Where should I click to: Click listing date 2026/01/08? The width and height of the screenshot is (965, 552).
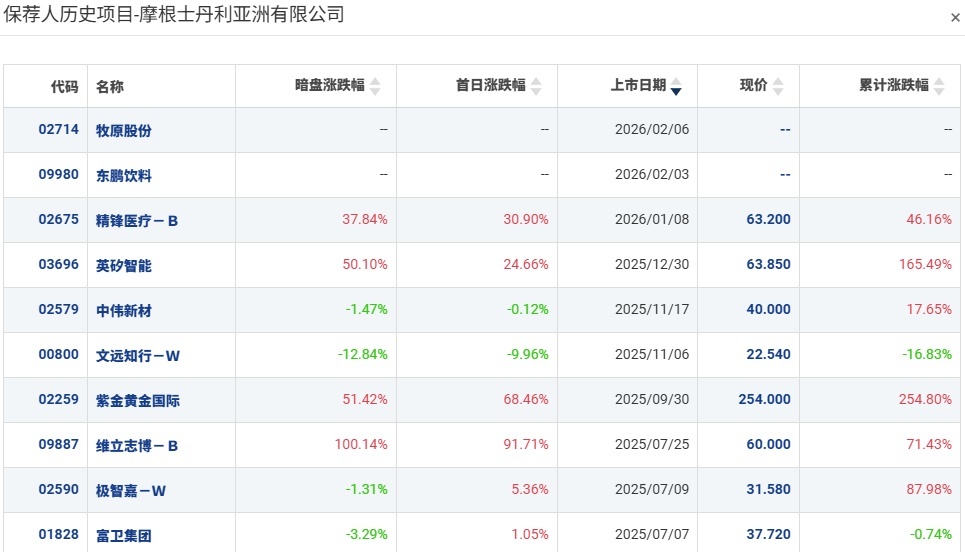[x=652, y=219]
